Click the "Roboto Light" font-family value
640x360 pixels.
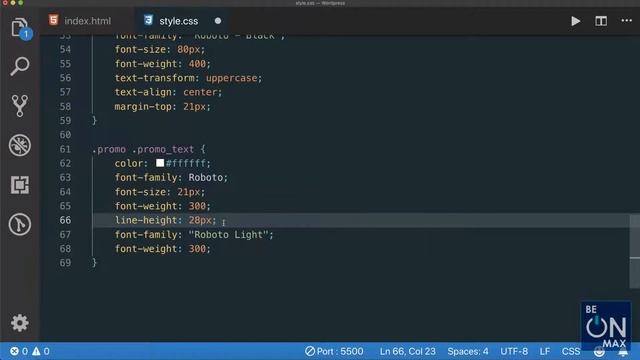(228, 235)
